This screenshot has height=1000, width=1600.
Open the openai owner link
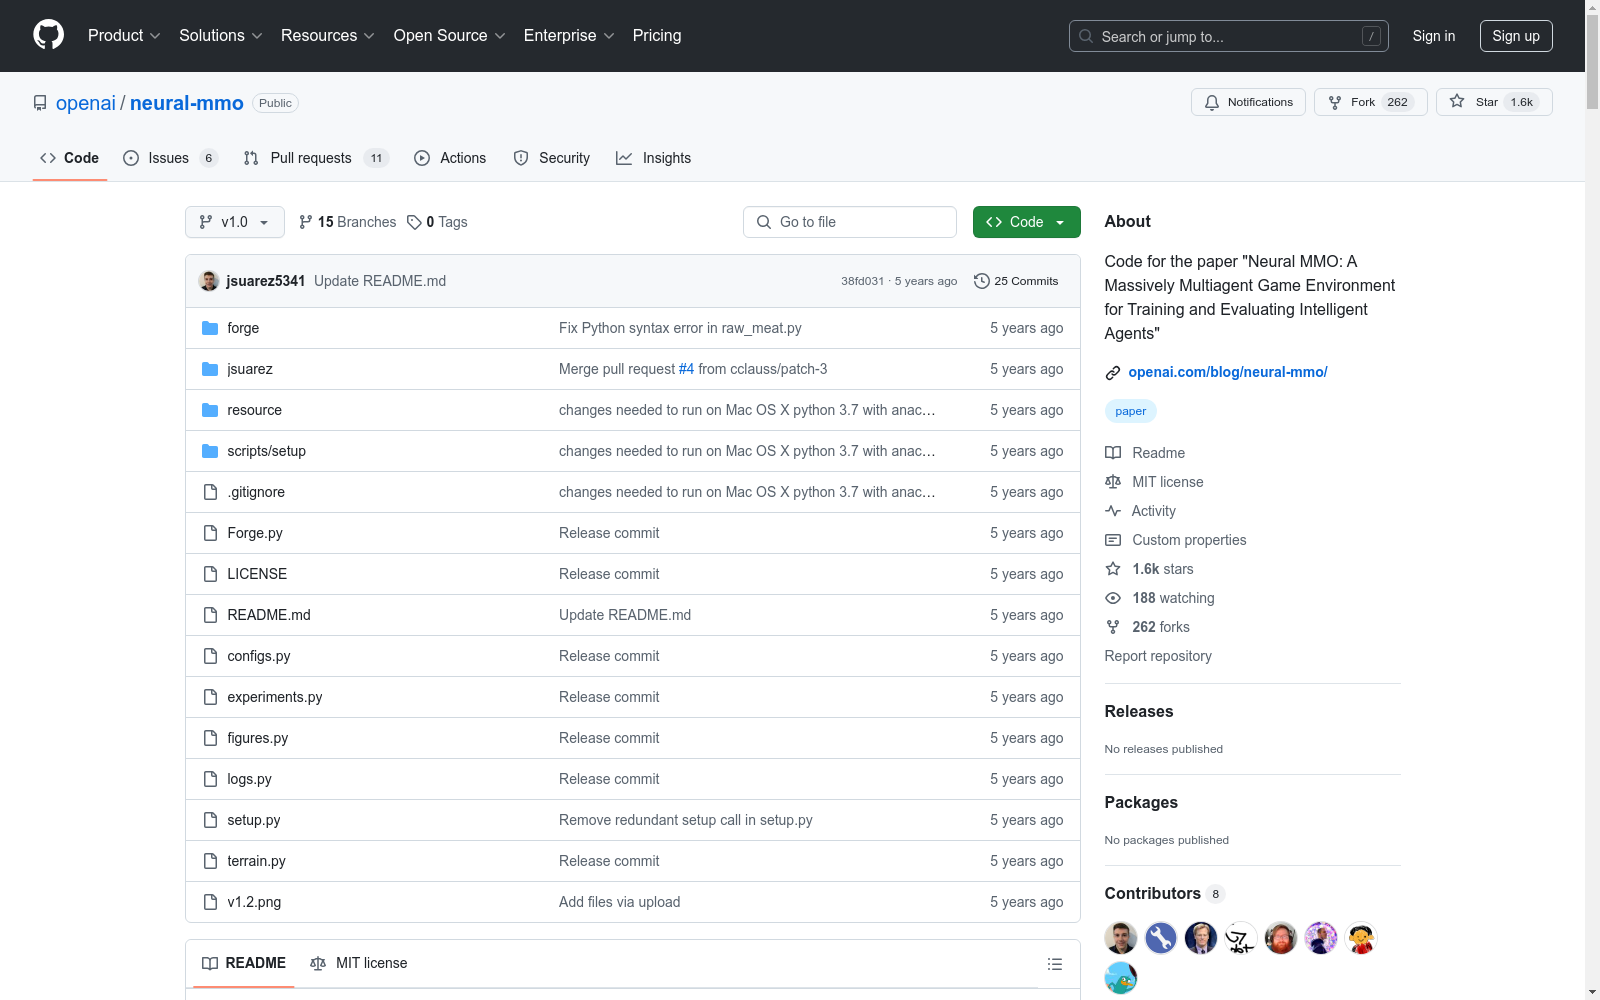point(86,103)
